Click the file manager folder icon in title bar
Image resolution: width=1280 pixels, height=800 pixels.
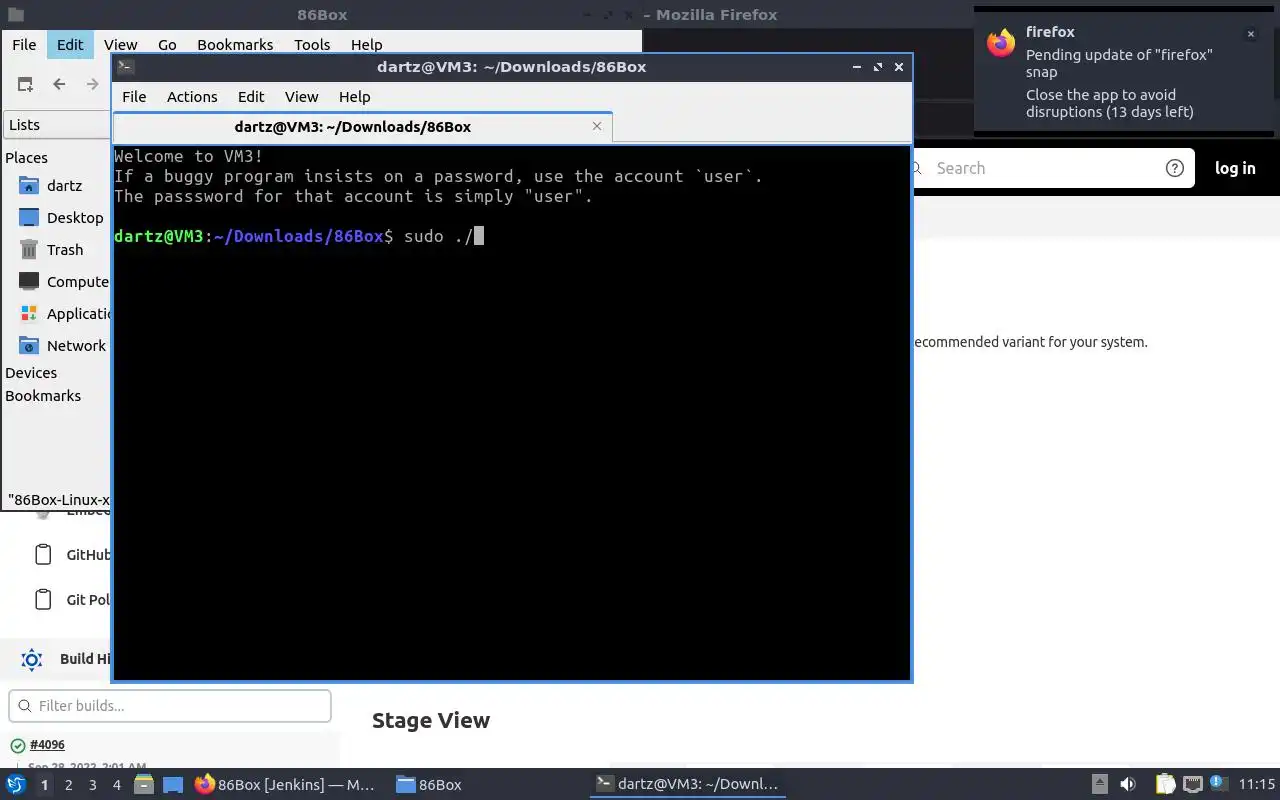[x=16, y=14]
